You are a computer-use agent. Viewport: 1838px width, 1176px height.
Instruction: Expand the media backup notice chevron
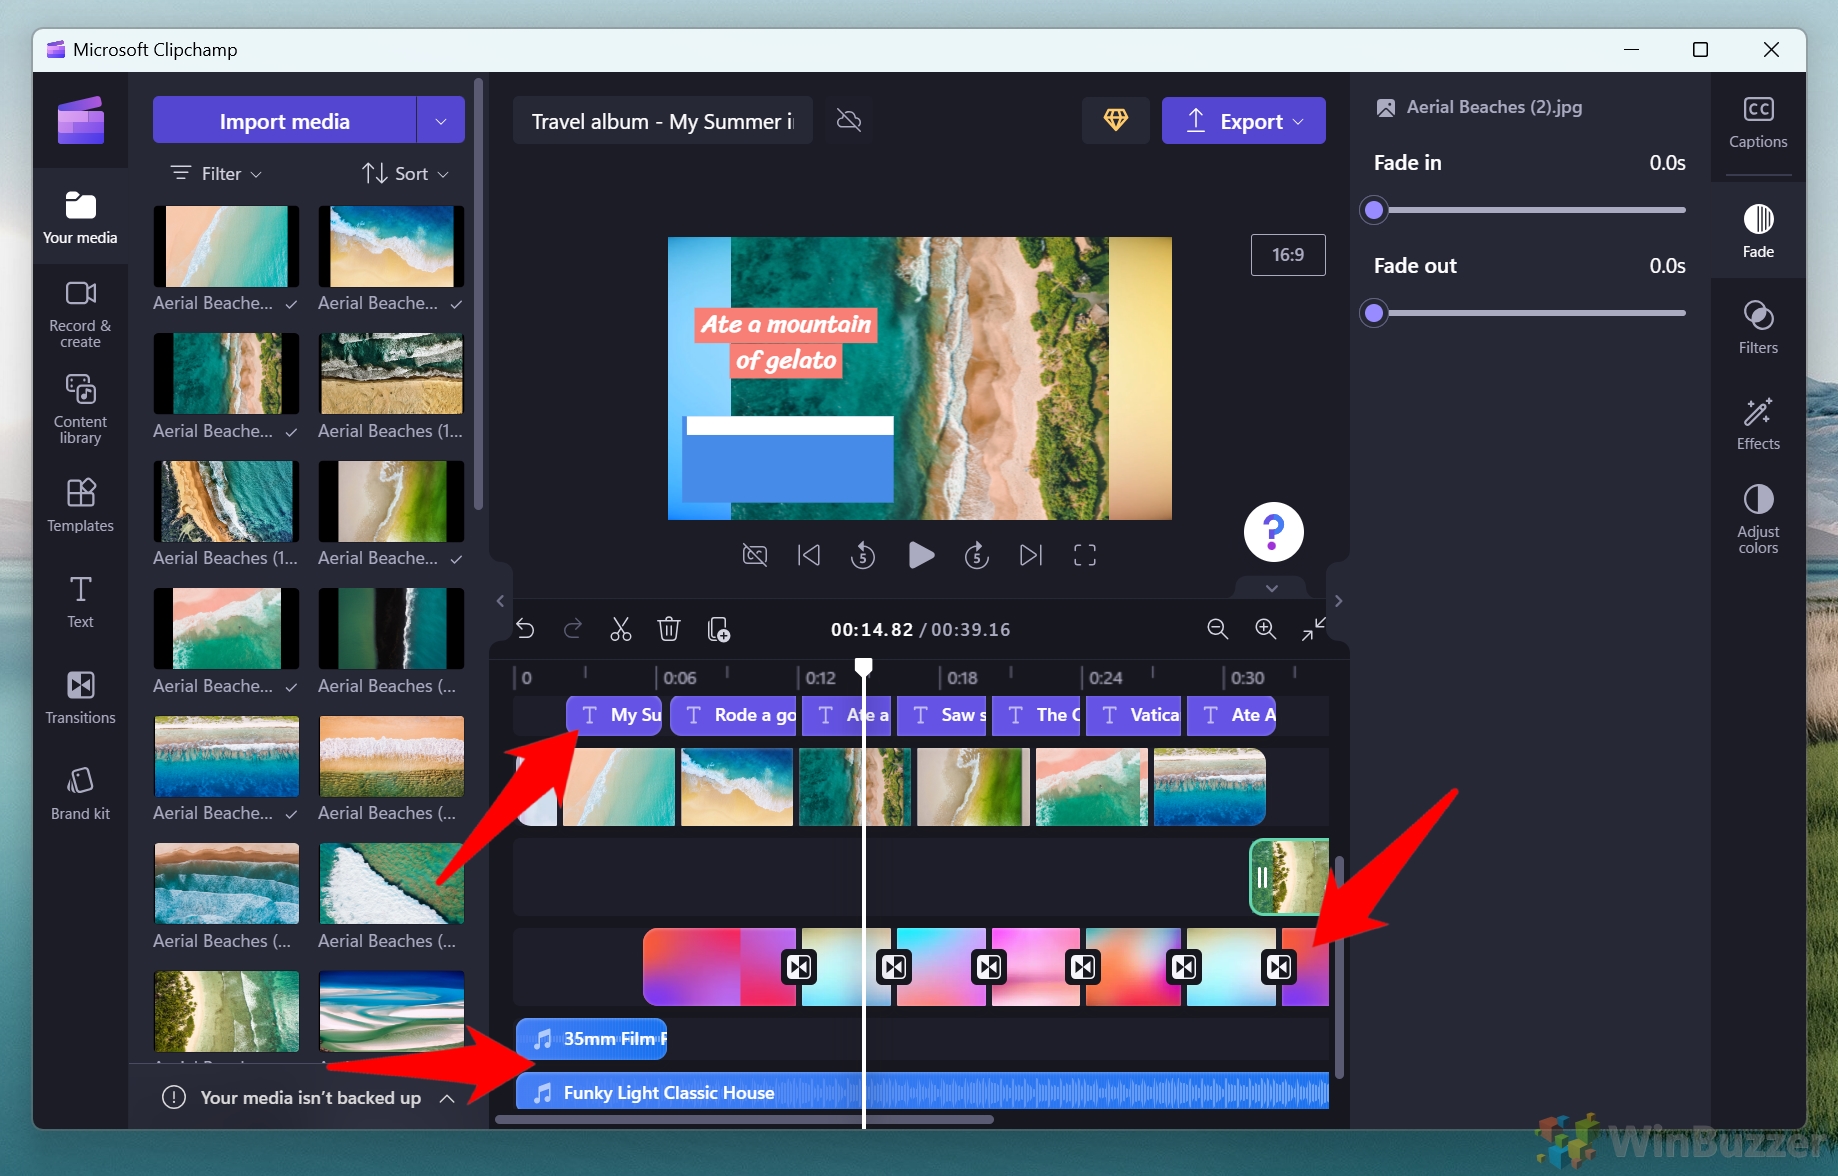tap(447, 1098)
